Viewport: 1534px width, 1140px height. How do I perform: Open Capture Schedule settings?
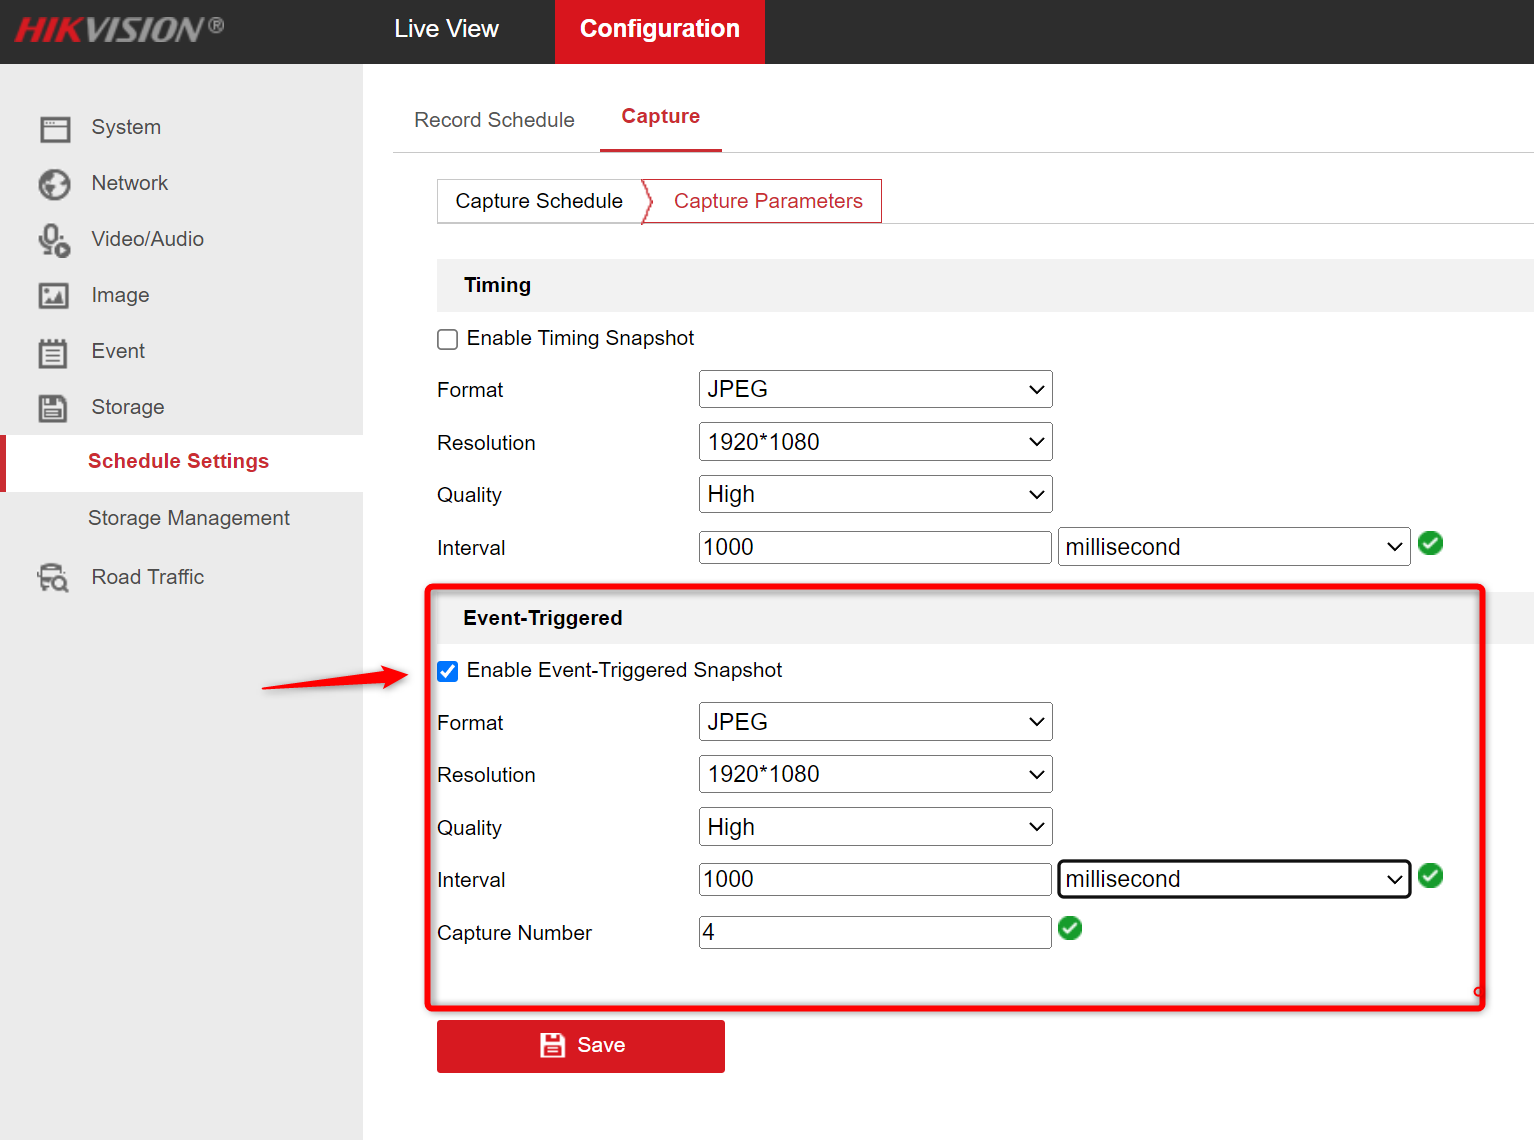click(538, 200)
